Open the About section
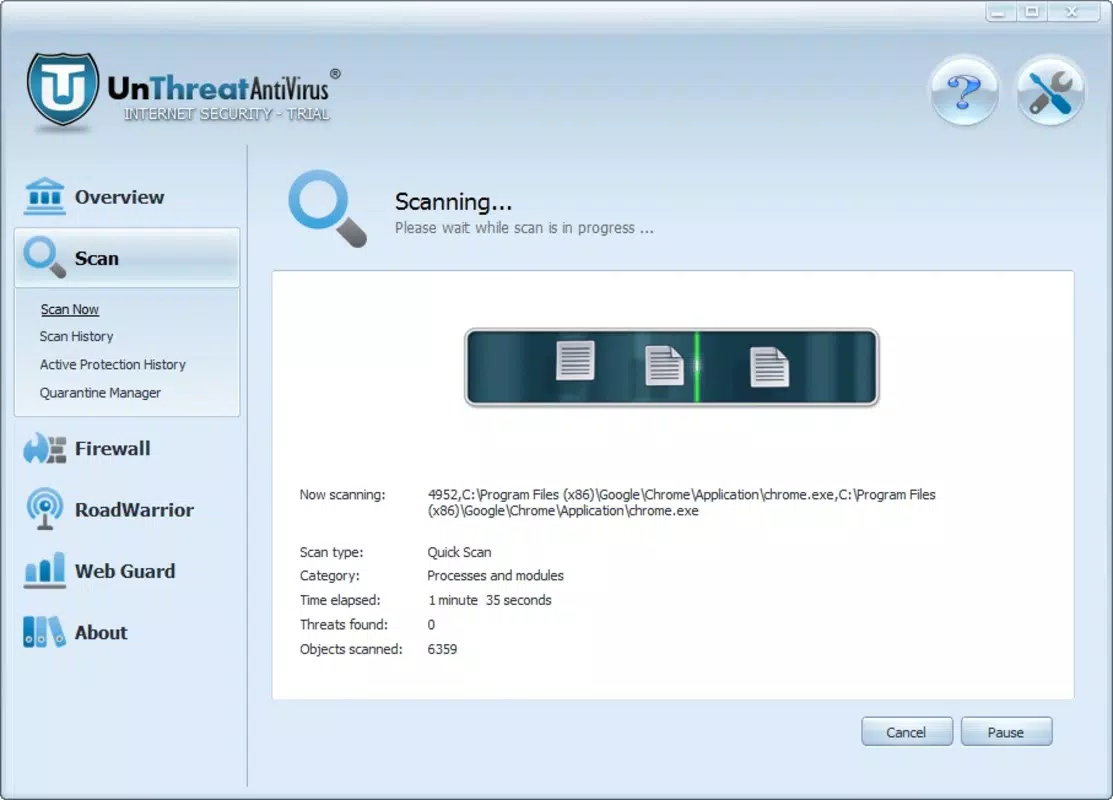Viewport: 1113px width, 800px height. tap(101, 632)
